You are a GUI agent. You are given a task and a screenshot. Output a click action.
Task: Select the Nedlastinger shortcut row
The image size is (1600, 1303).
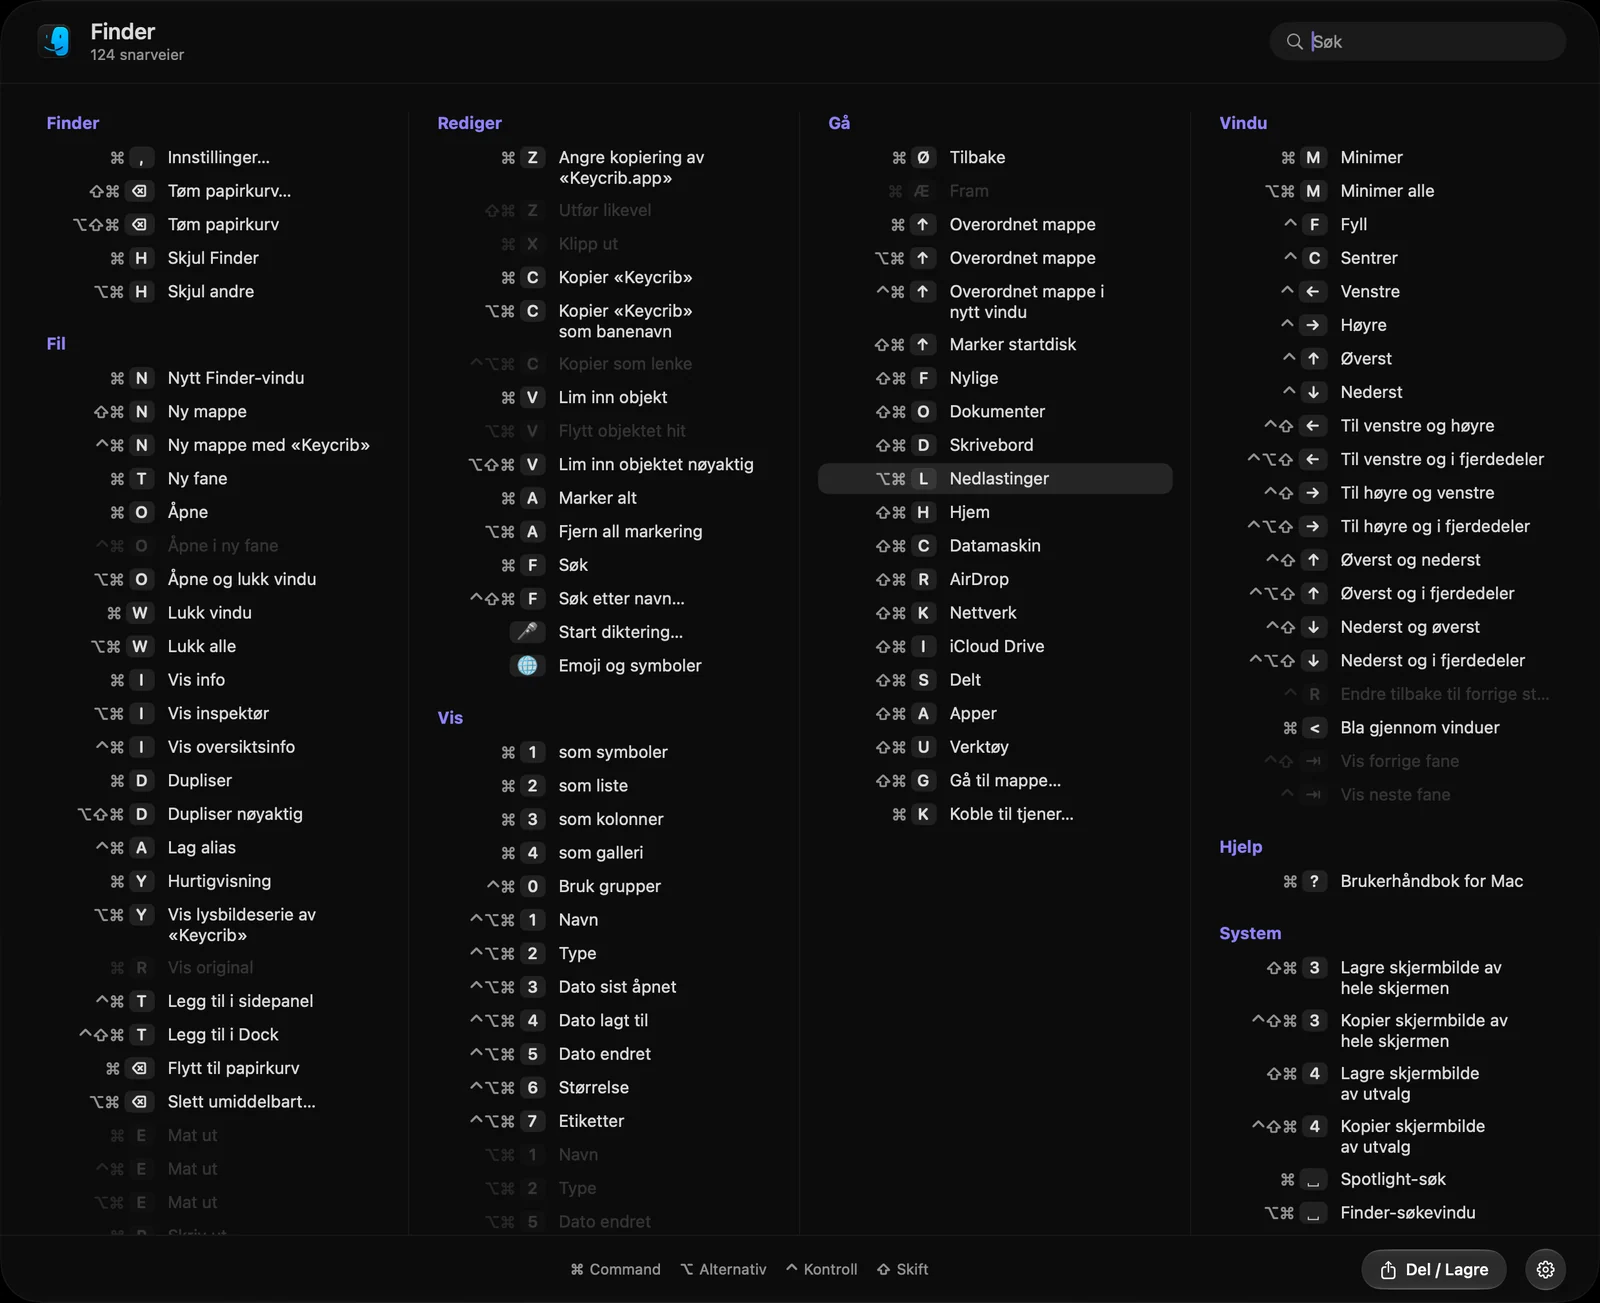click(x=995, y=479)
